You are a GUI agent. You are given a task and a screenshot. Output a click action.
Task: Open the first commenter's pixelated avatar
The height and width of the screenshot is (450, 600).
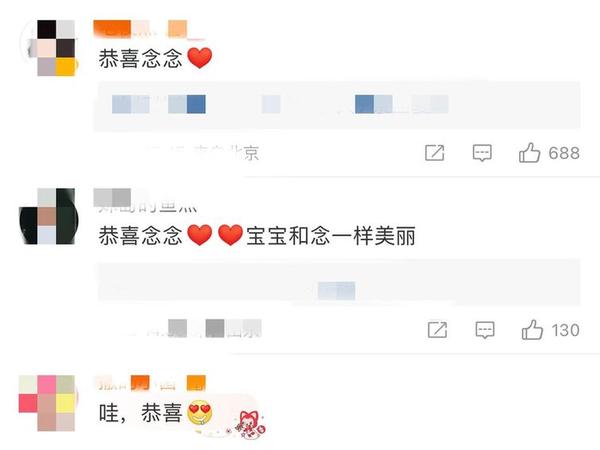[x=49, y=48]
